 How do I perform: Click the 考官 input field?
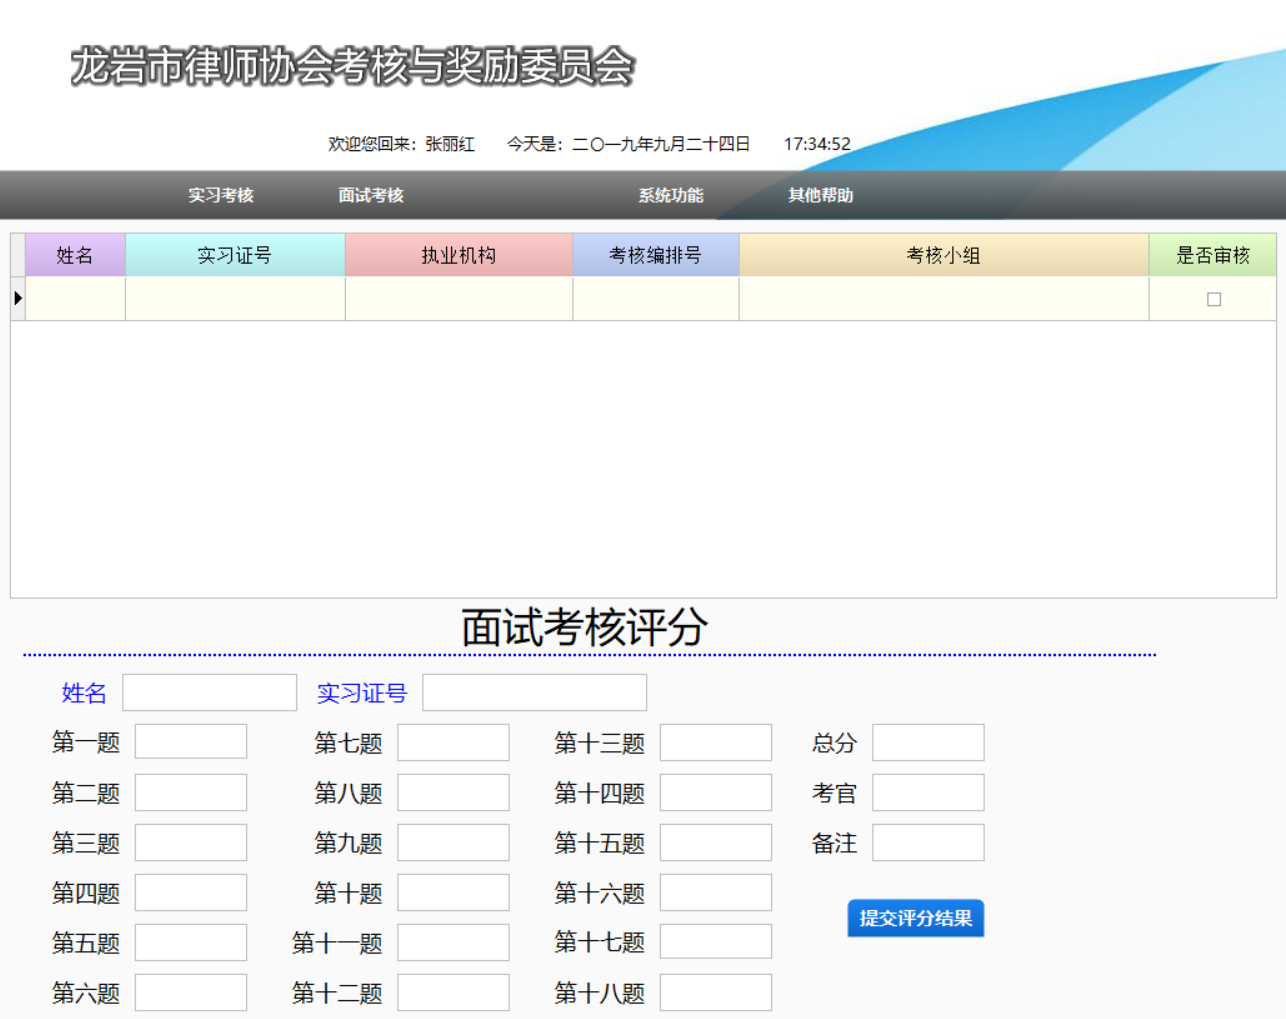coord(928,792)
